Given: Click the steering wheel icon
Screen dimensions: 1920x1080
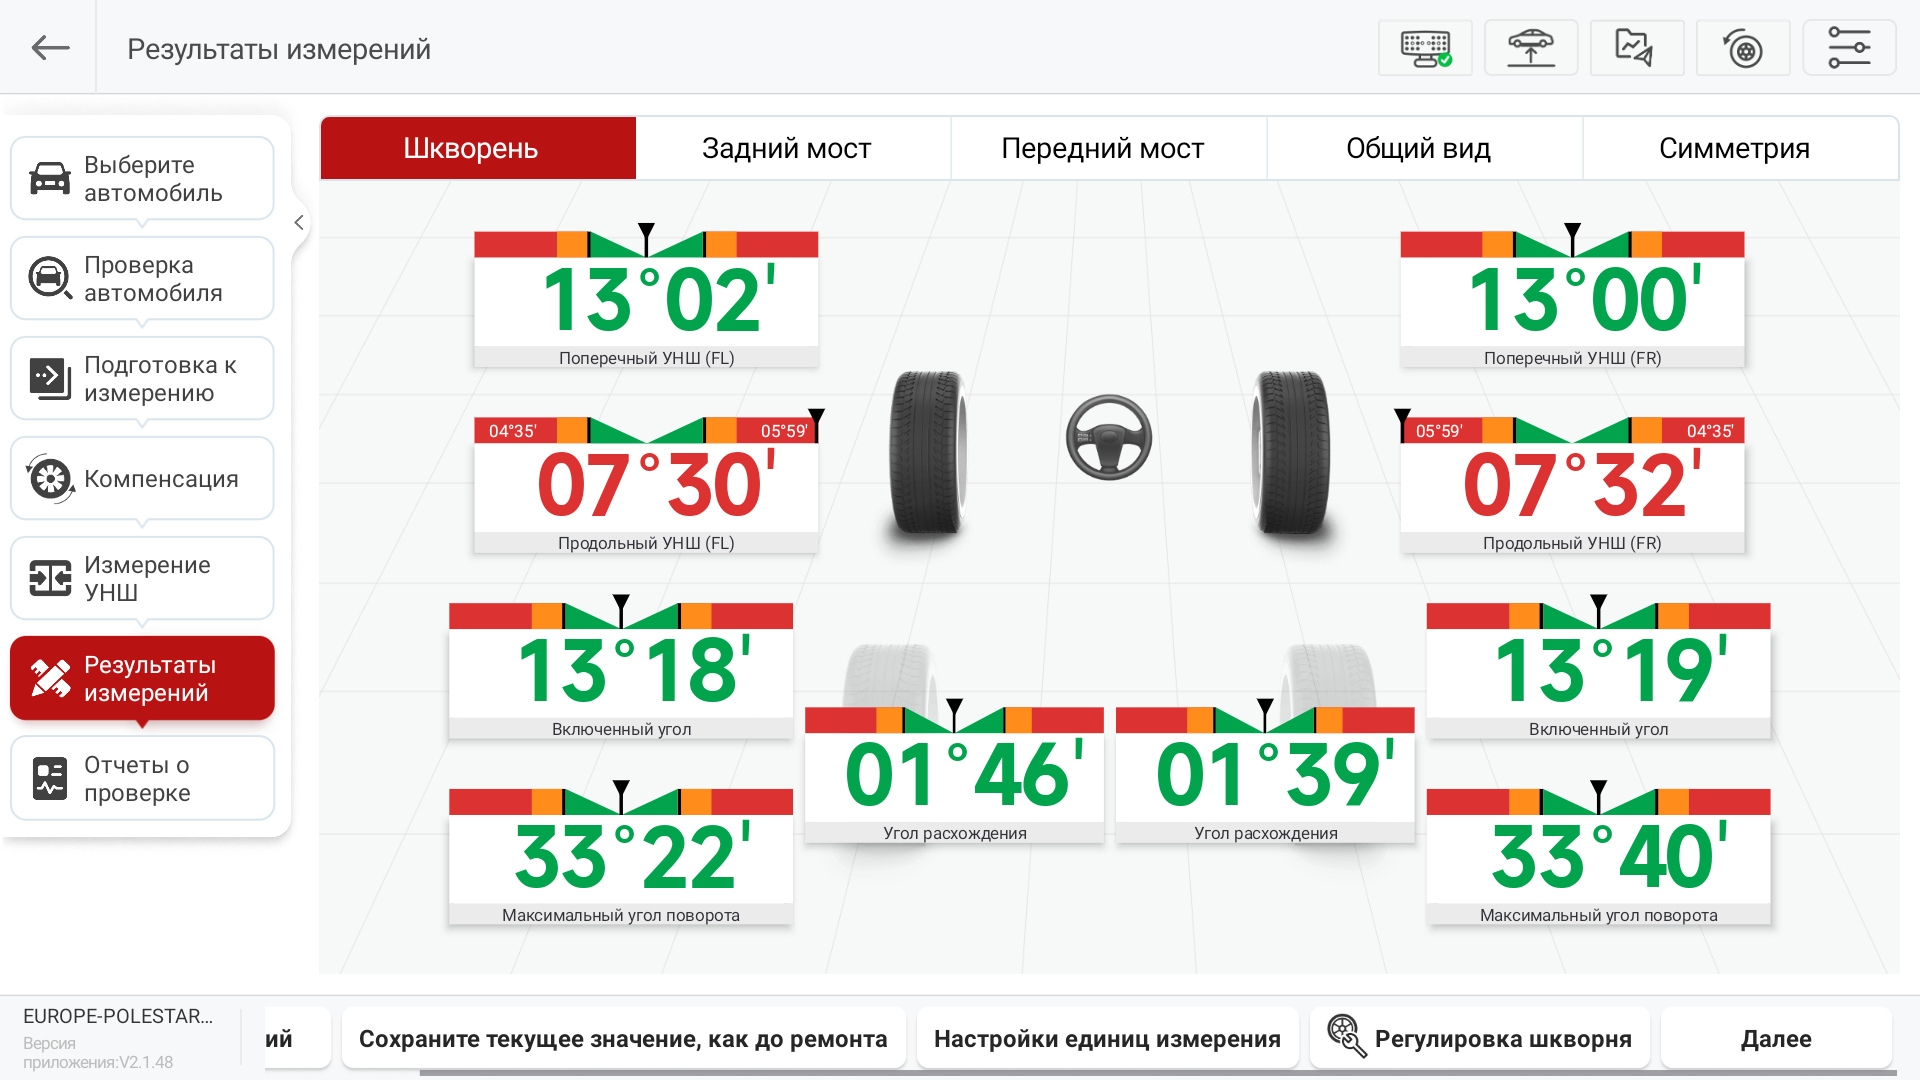Looking at the screenshot, I should 1108,438.
